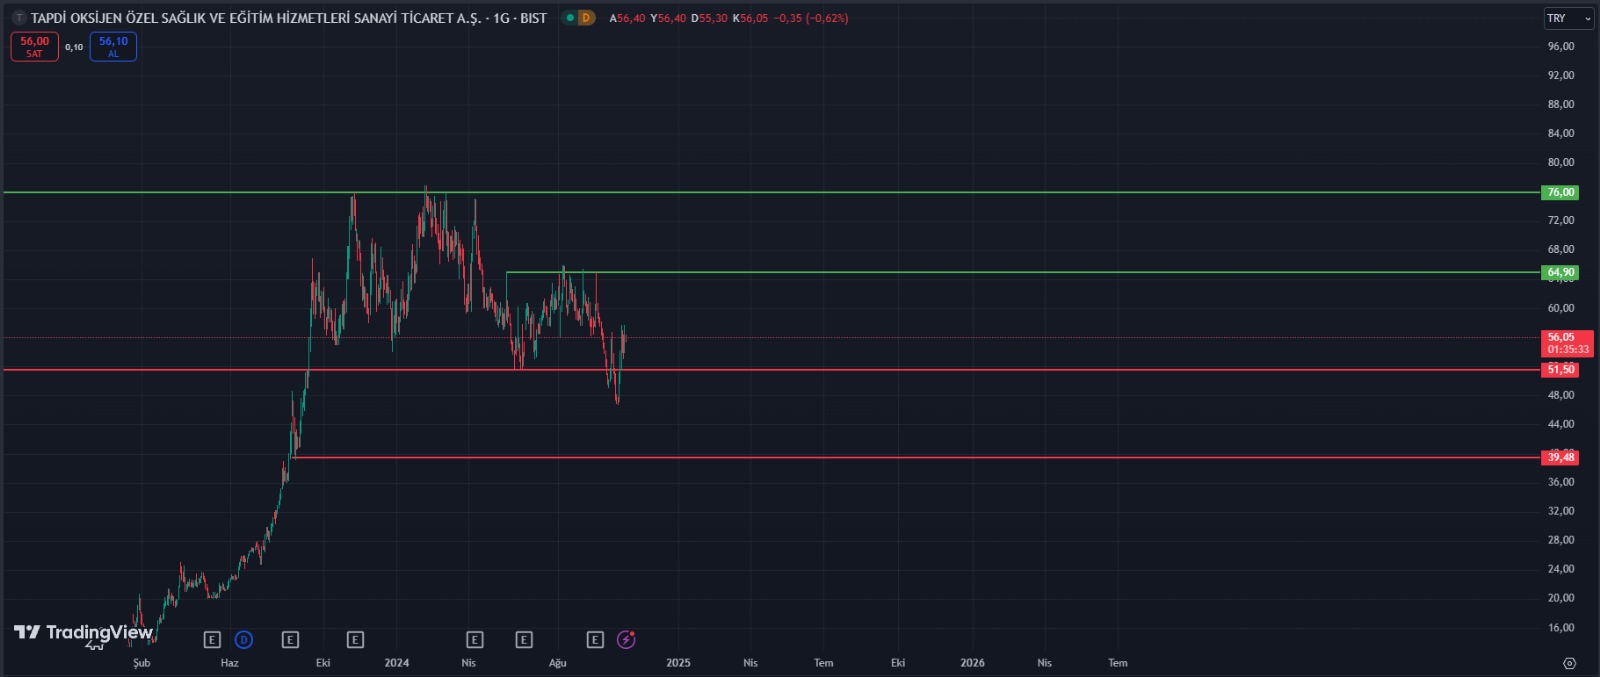Click the open value A56,40
1600x677 pixels.
click(x=627, y=18)
